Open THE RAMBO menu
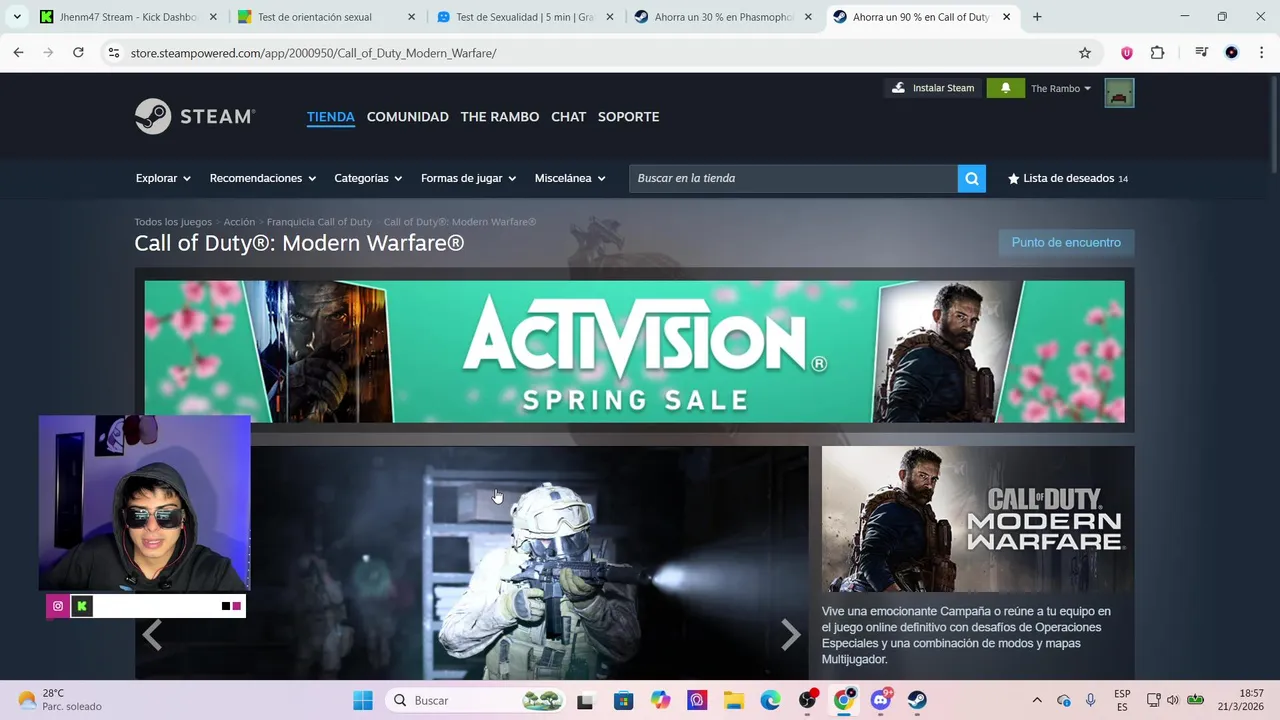 click(499, 117)
